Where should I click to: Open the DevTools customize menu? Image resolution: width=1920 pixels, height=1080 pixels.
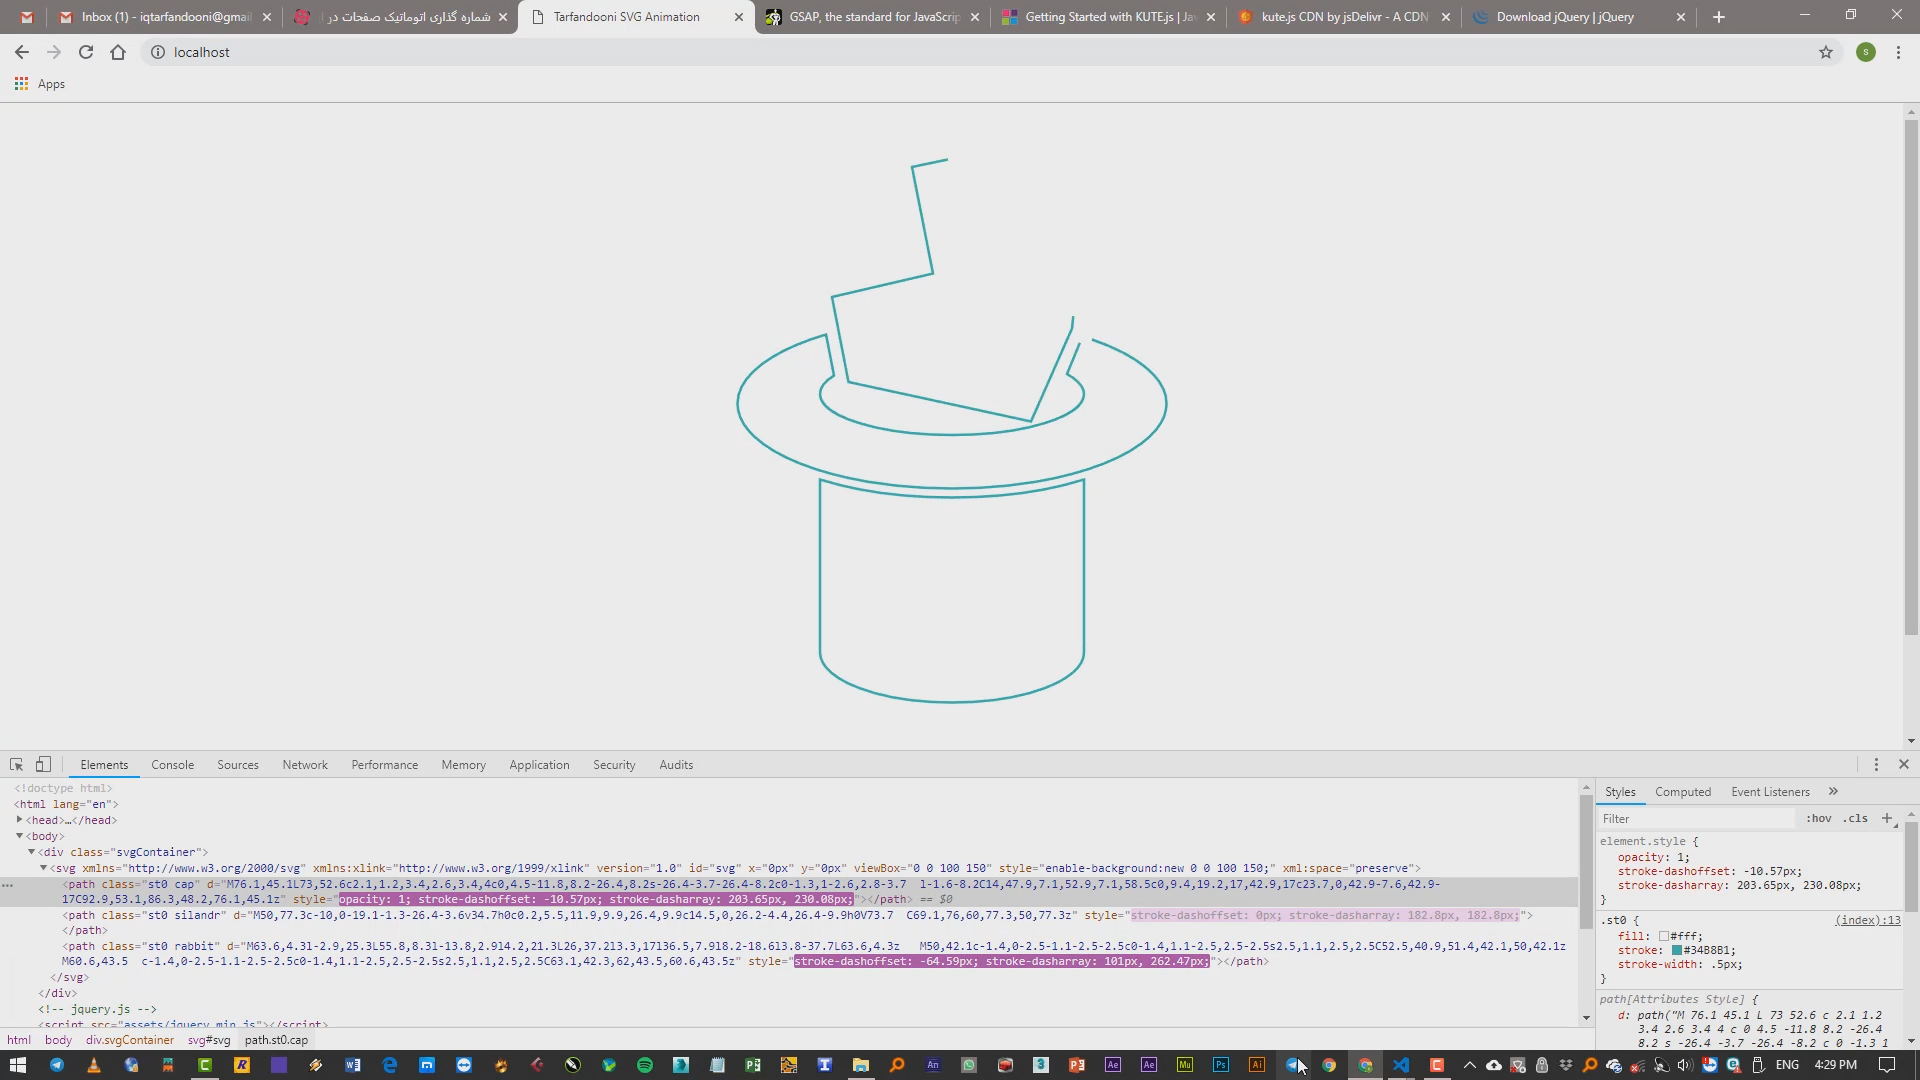[1876, 765]
